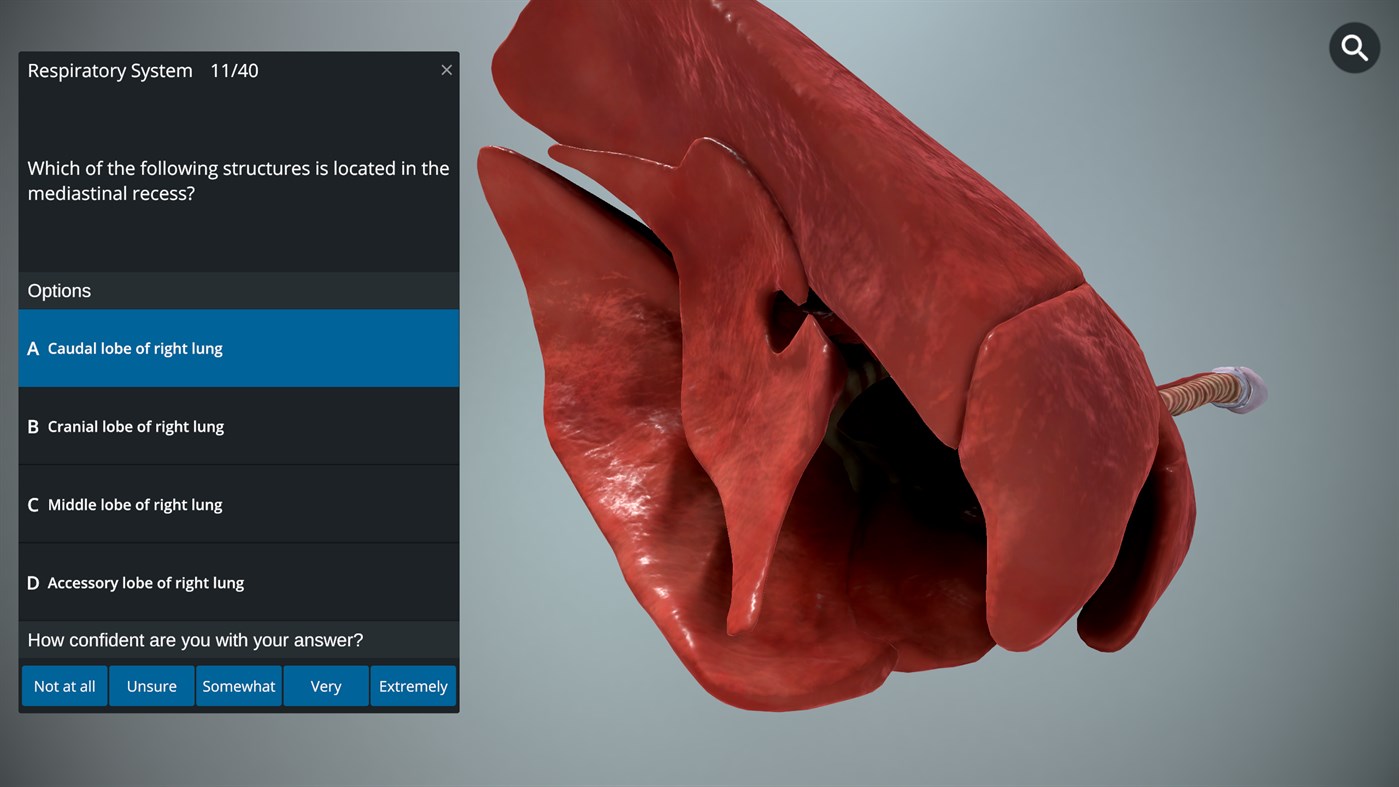This screenshot has height=787, width=1399.
Task: Choose "Not at all" confidence level
Action: [64, 686]
